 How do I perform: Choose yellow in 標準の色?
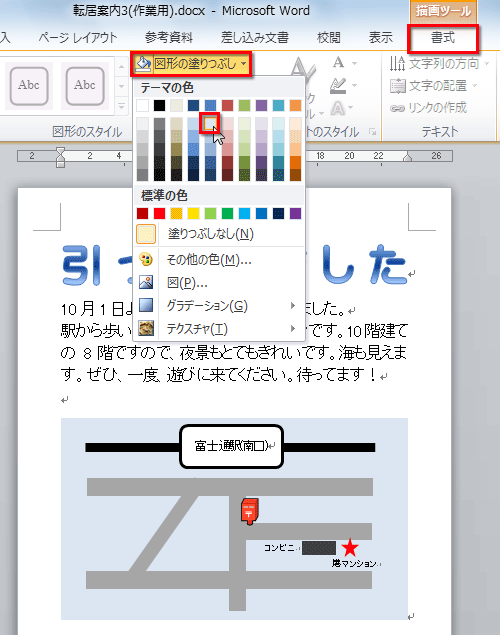(194, 213)
